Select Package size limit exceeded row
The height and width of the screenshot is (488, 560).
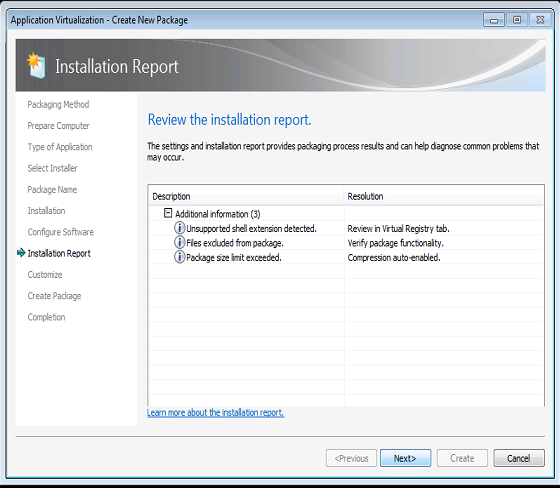tap(346, 257)
